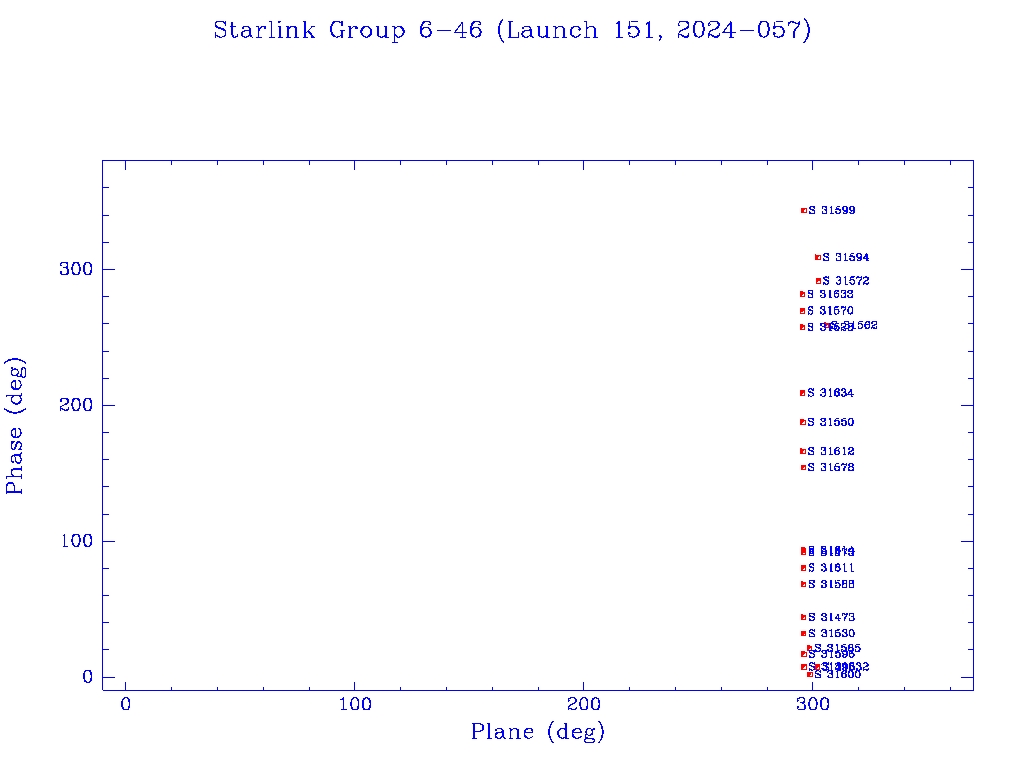Select the S 31612 data label

point(831,451)
